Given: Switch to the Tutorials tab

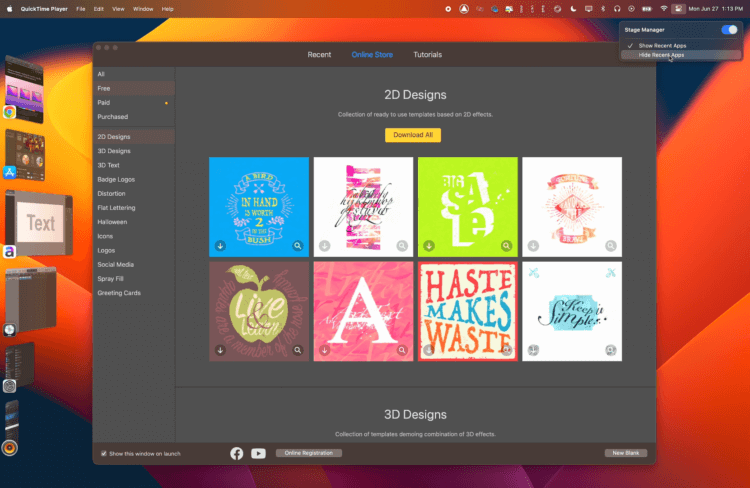Looking at the screenshot, I should click(x=427, y=54).
